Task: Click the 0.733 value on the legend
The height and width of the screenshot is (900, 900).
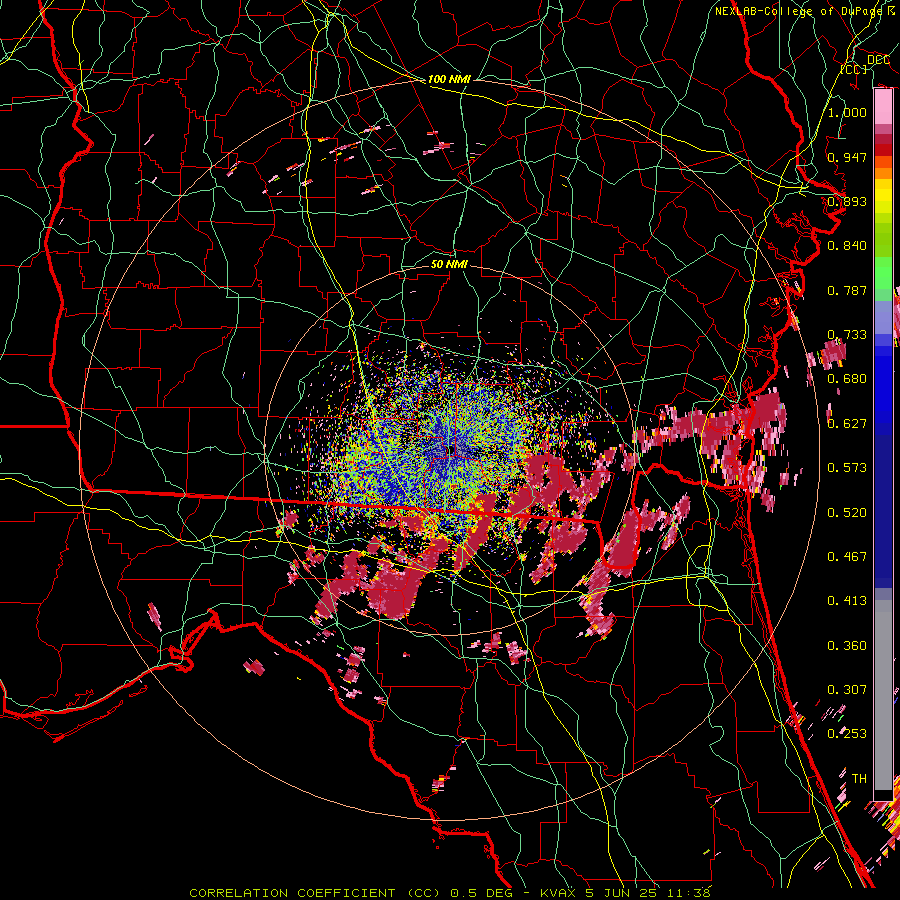Action: pyautogui.click(x=847, y=335)
